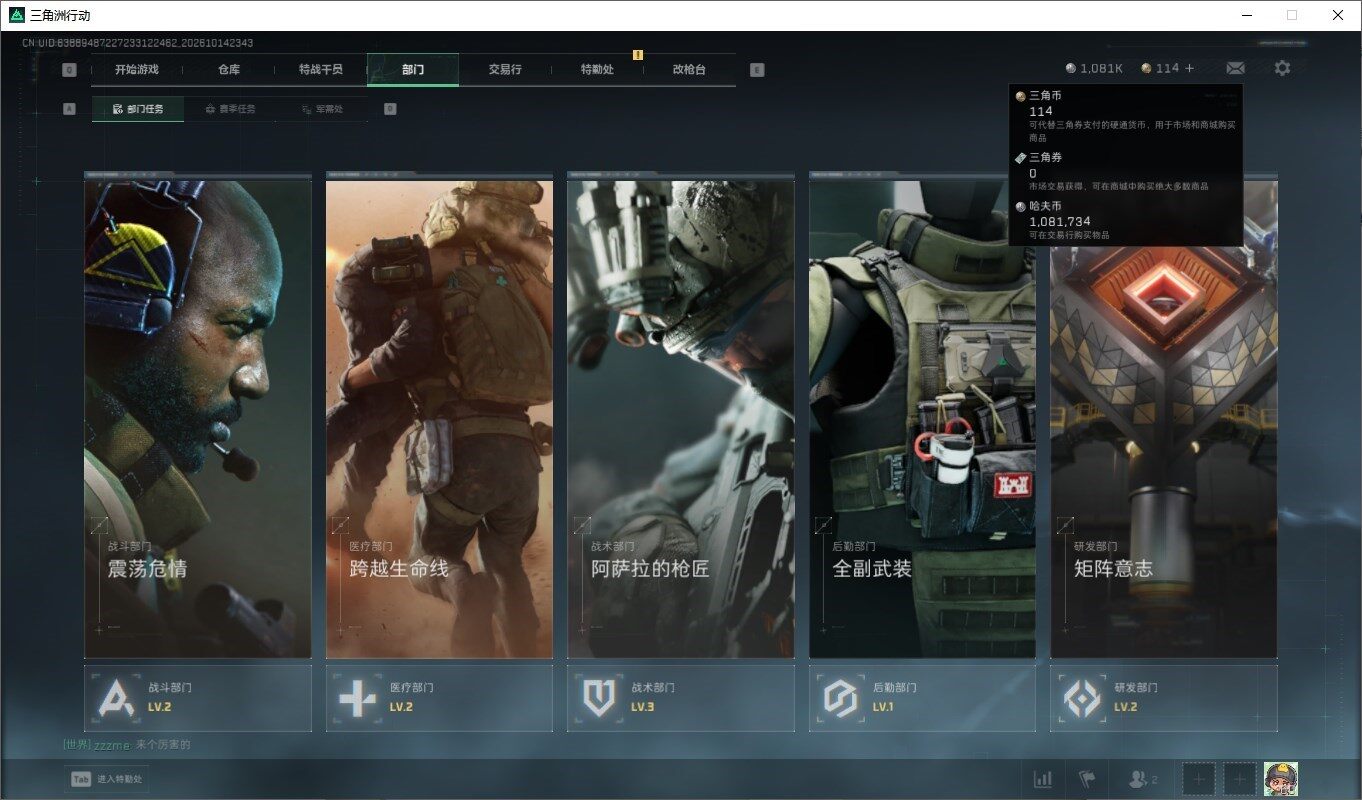Click the 战术部门 shield icon

[598, 697]
